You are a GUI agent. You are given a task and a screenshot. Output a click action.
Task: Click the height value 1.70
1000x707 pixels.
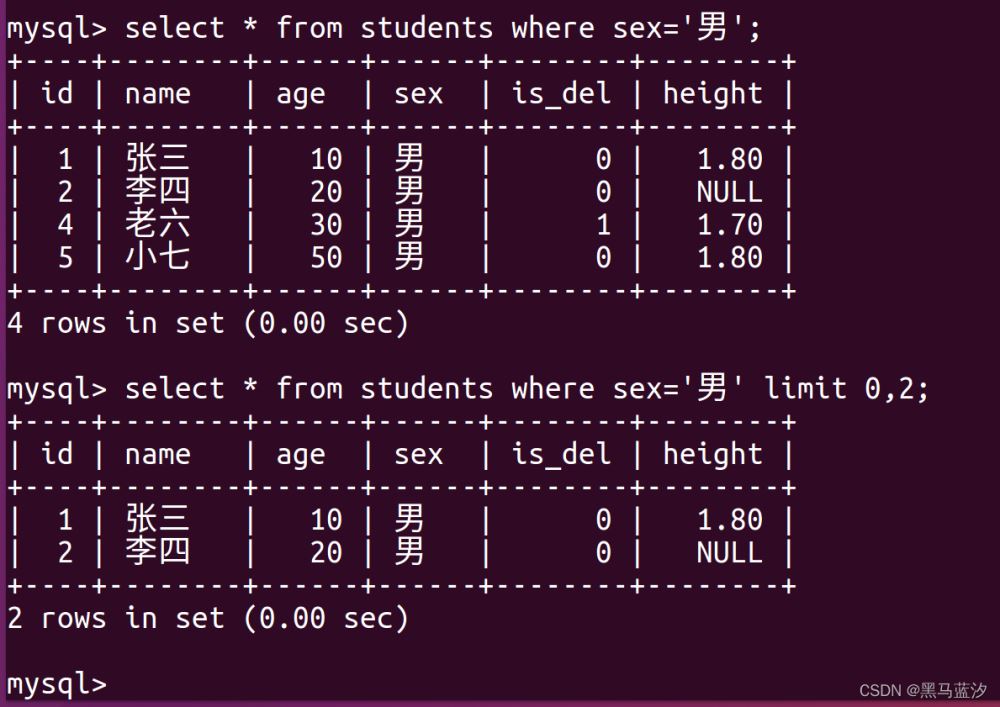pos(730,224)
